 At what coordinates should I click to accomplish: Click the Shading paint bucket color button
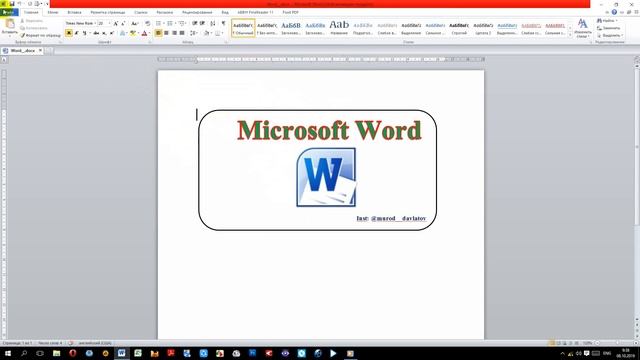(207, 33)
